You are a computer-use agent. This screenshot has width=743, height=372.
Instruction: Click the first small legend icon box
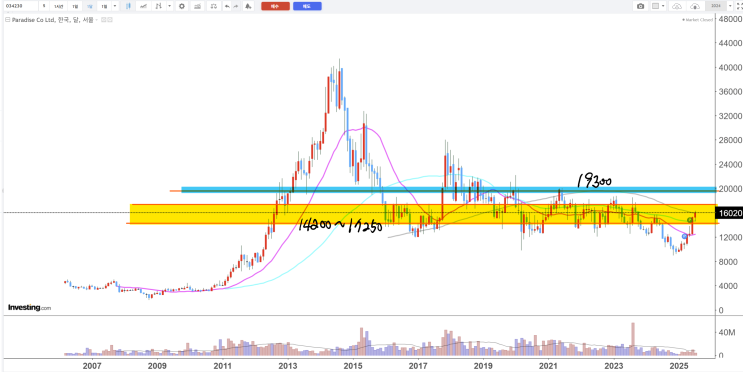(x=103, y=19)
